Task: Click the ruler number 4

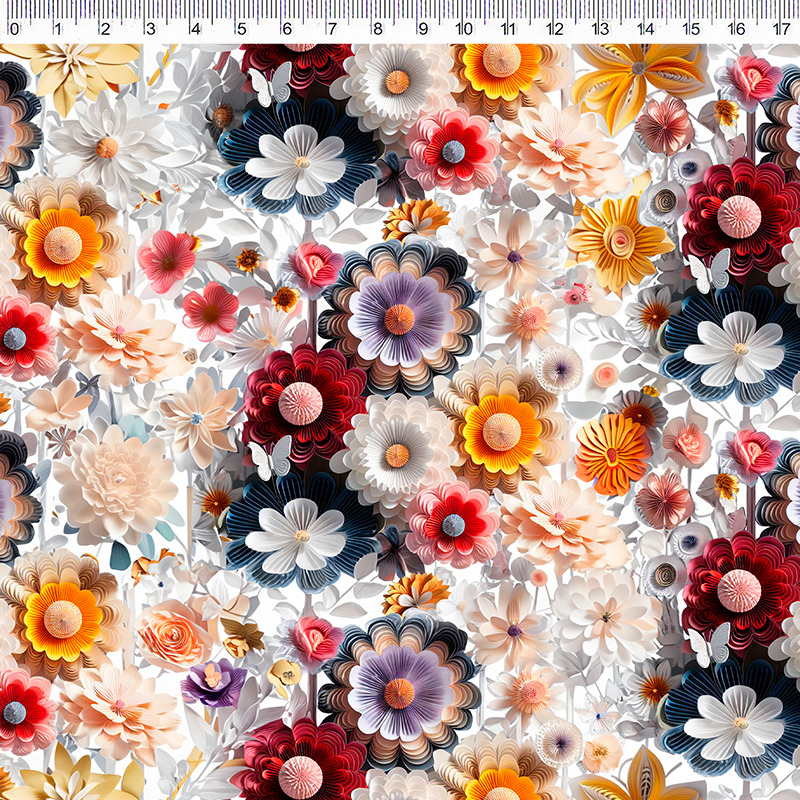Action: click(196, 29)
